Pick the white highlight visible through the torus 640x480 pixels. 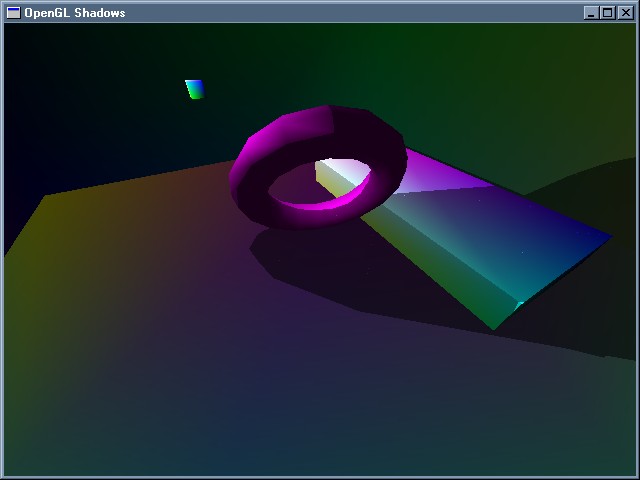(343, 170)
